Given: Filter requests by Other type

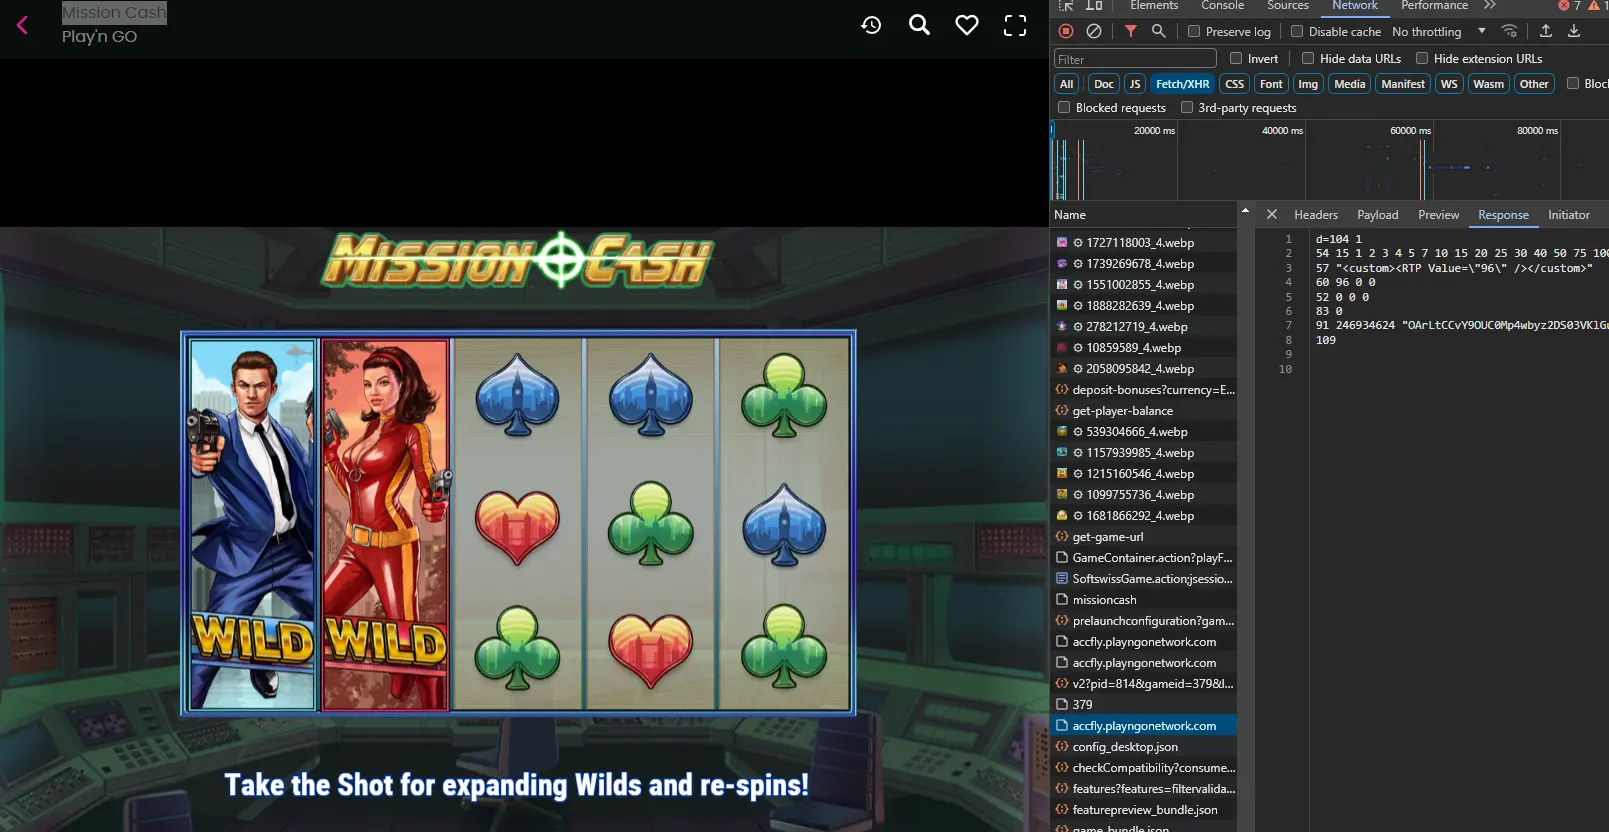Looking at the screenshot, I should (x=1534, y=84).
